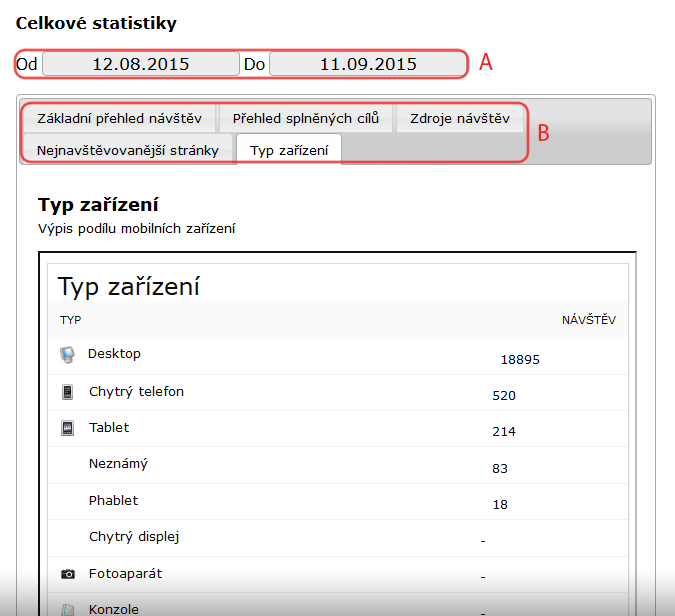The image size is (675, 616).
Task: Click the Desktop monitor icon
Action: tap(67, 354)
